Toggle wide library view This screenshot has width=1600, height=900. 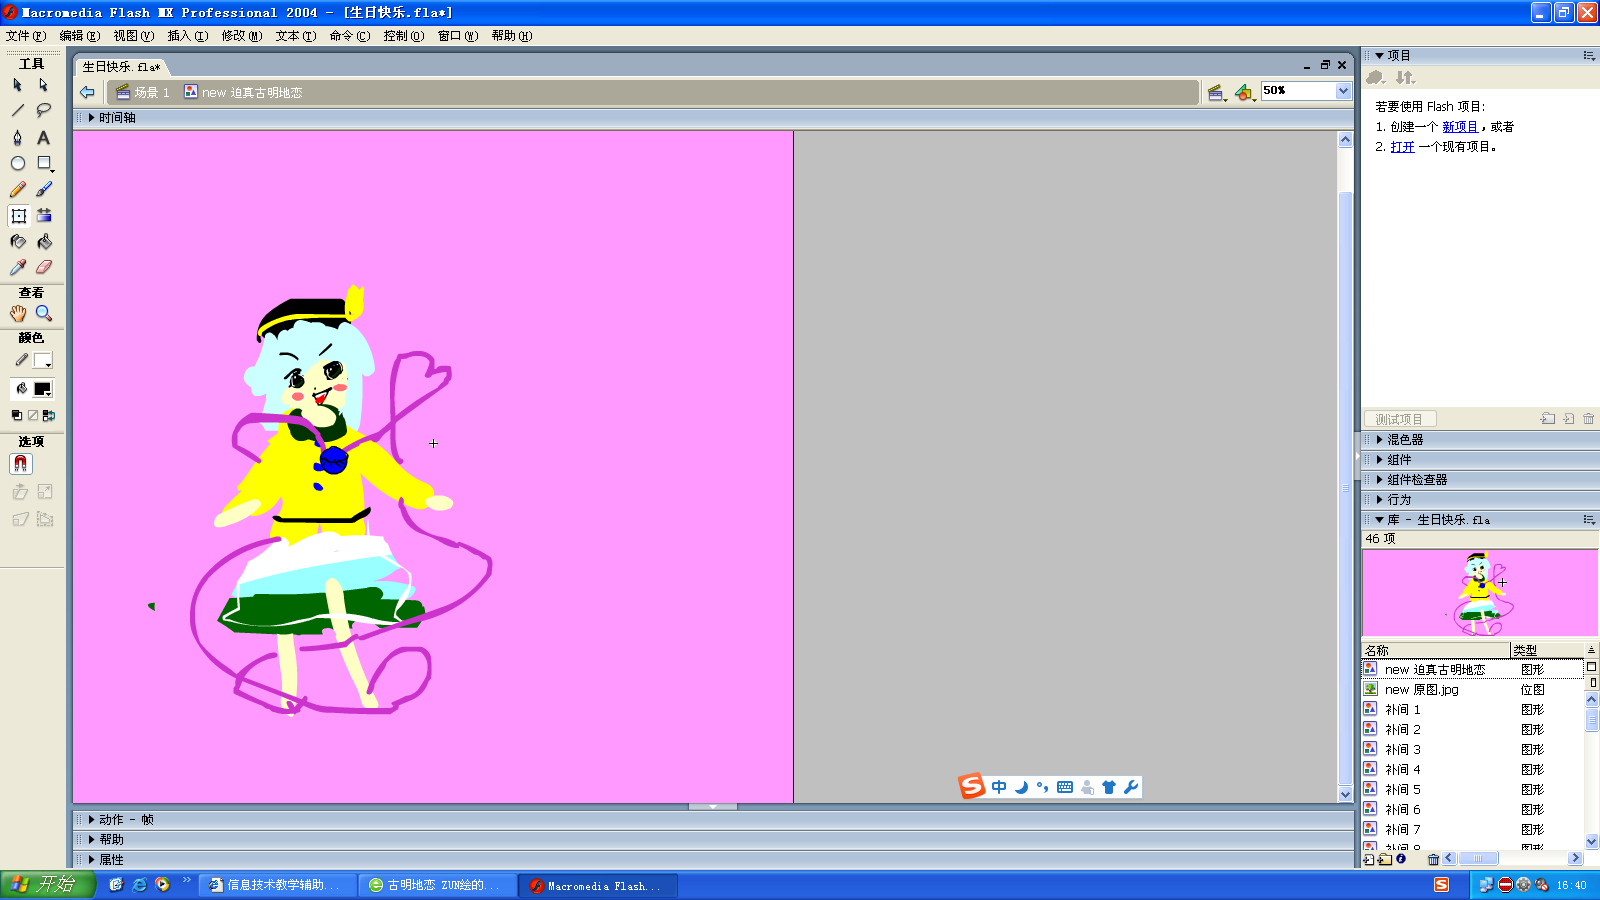pos(1591,666)
